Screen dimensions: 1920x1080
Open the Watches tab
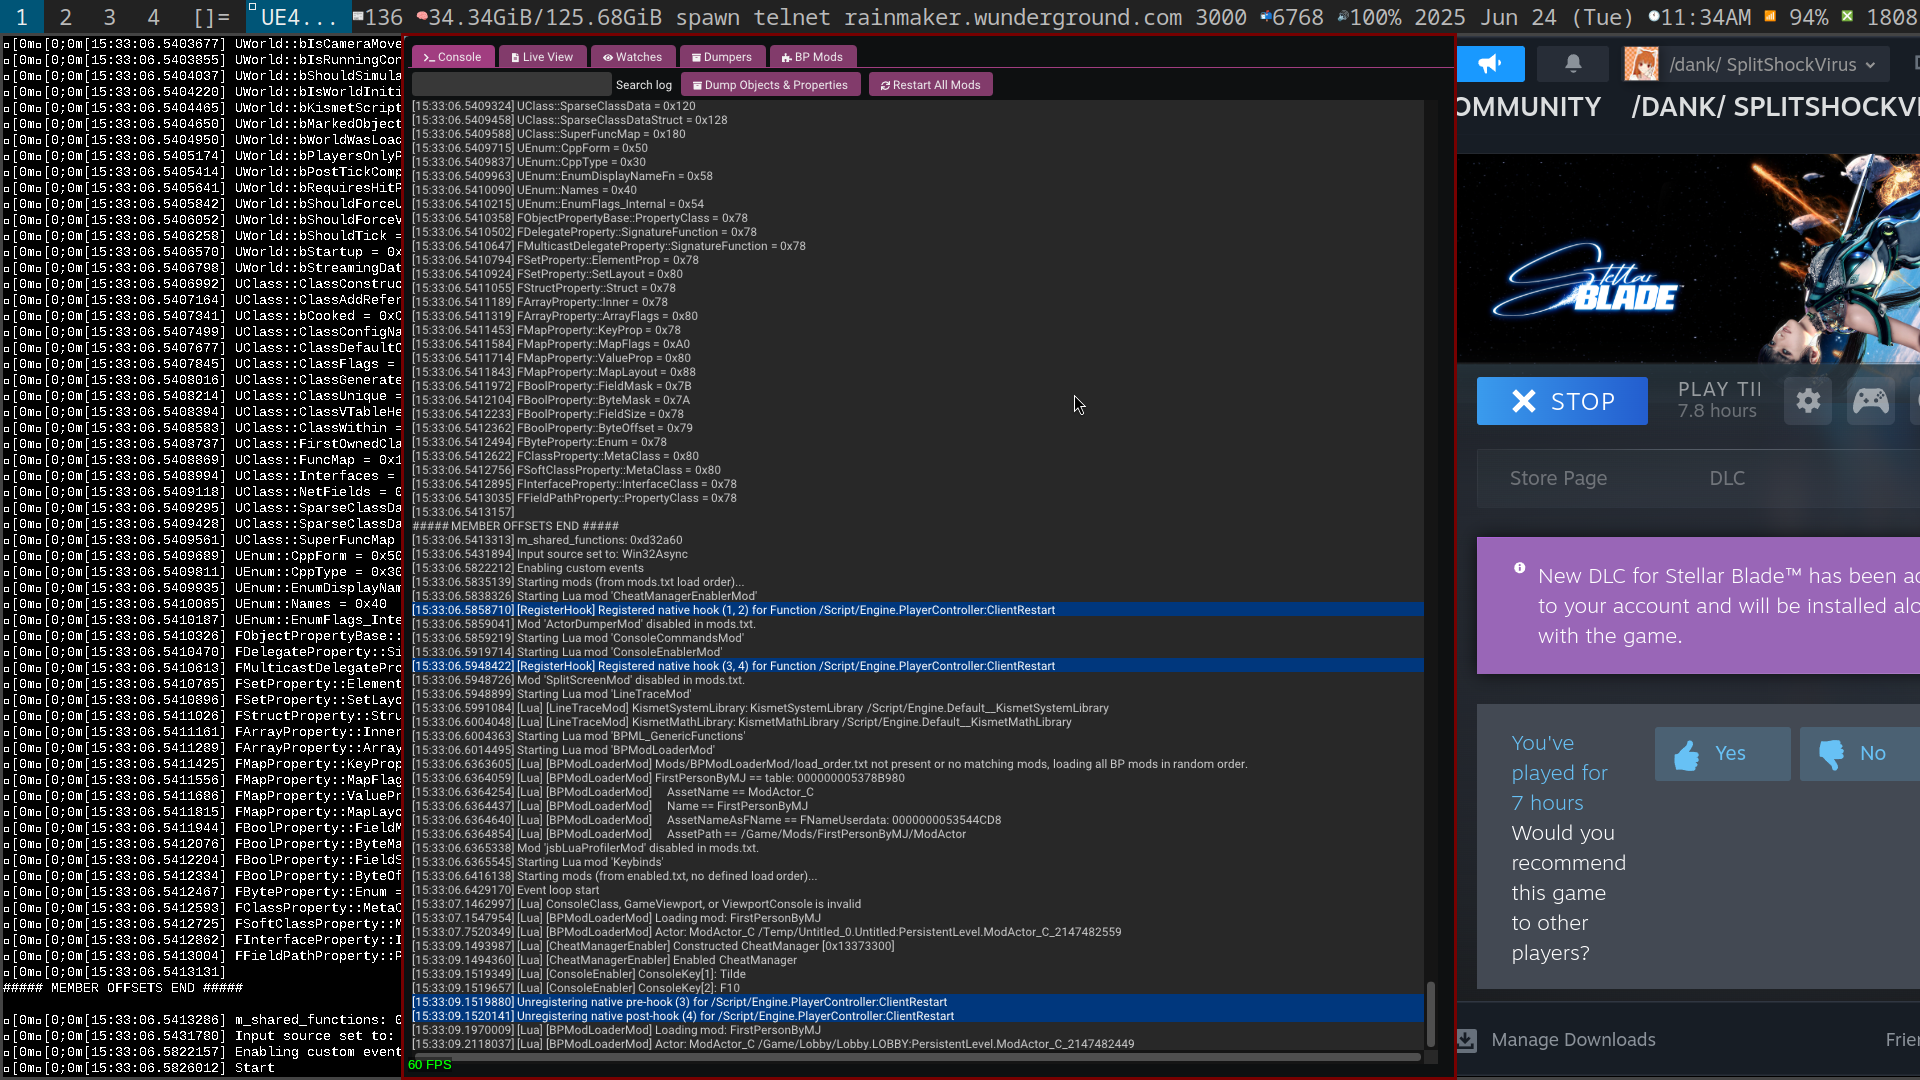(x=632, y=57)
